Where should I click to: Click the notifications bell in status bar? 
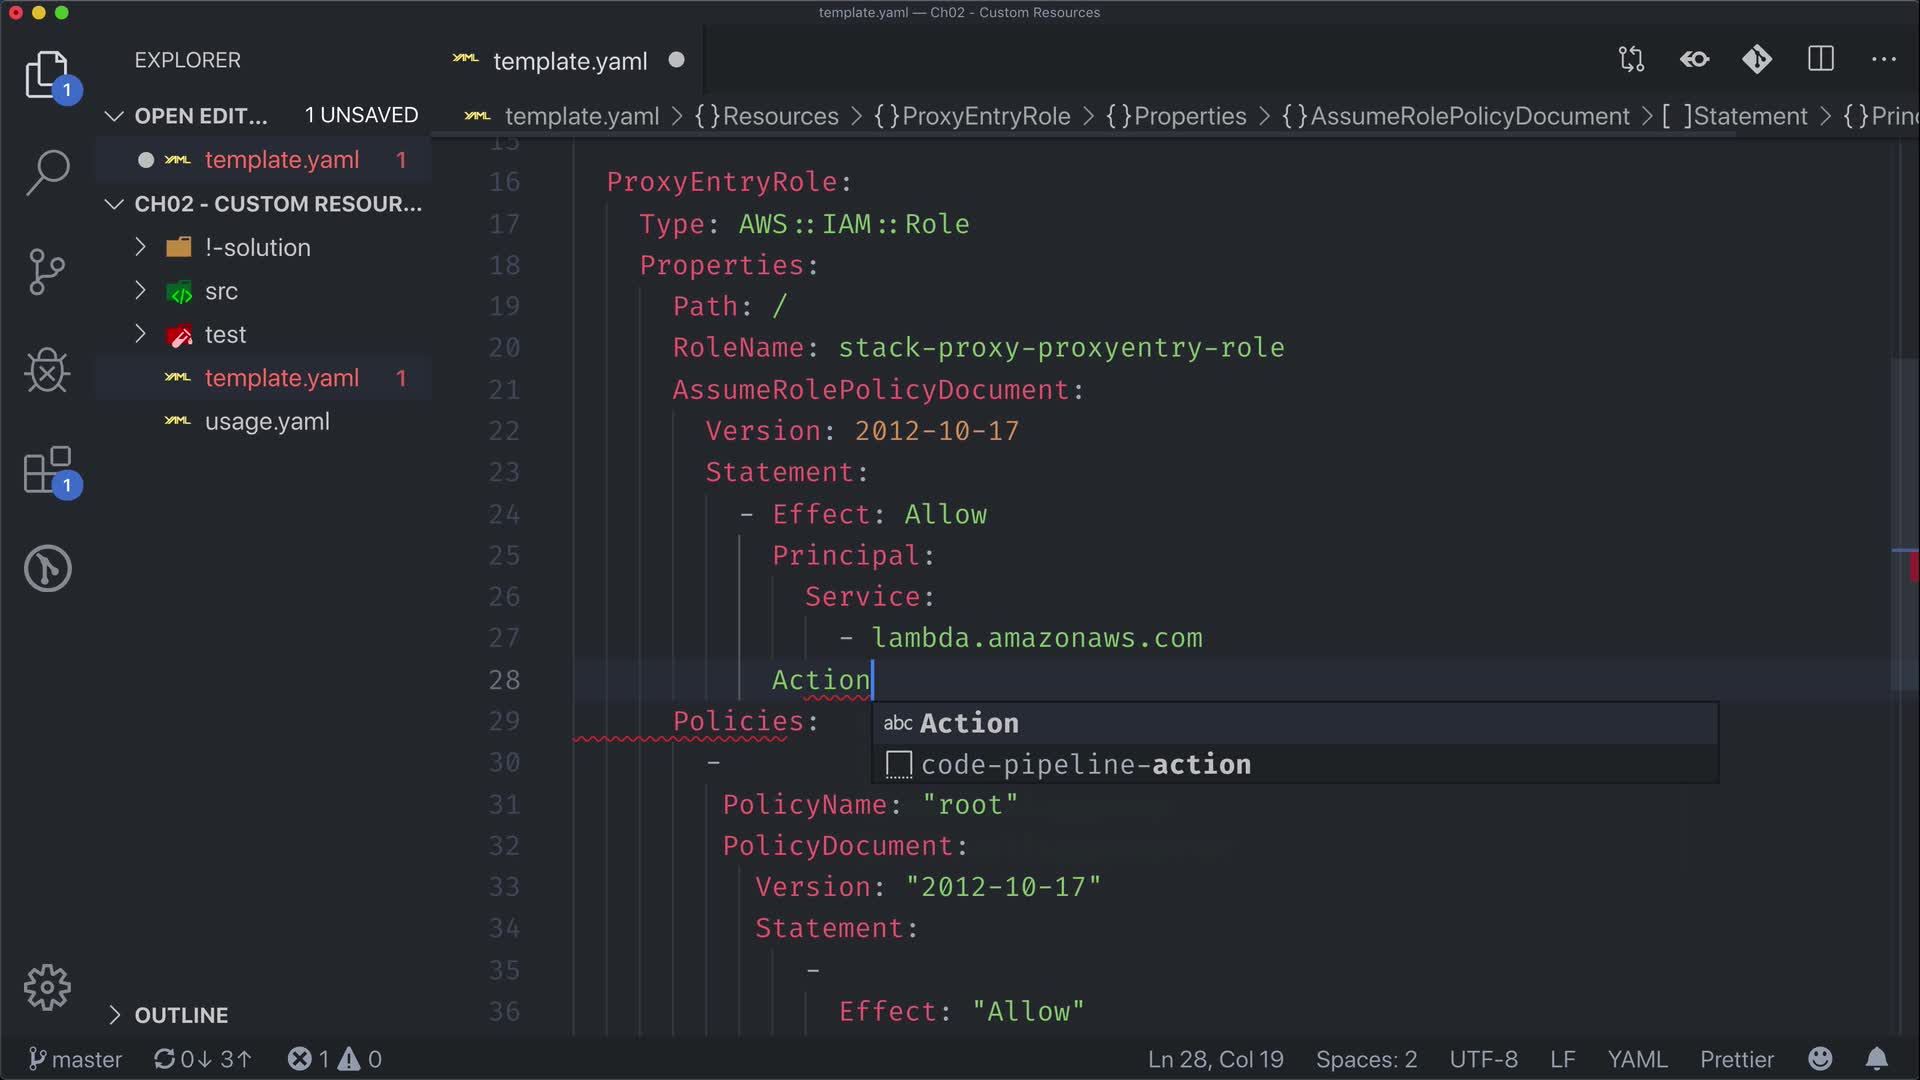[1877, 1059]
